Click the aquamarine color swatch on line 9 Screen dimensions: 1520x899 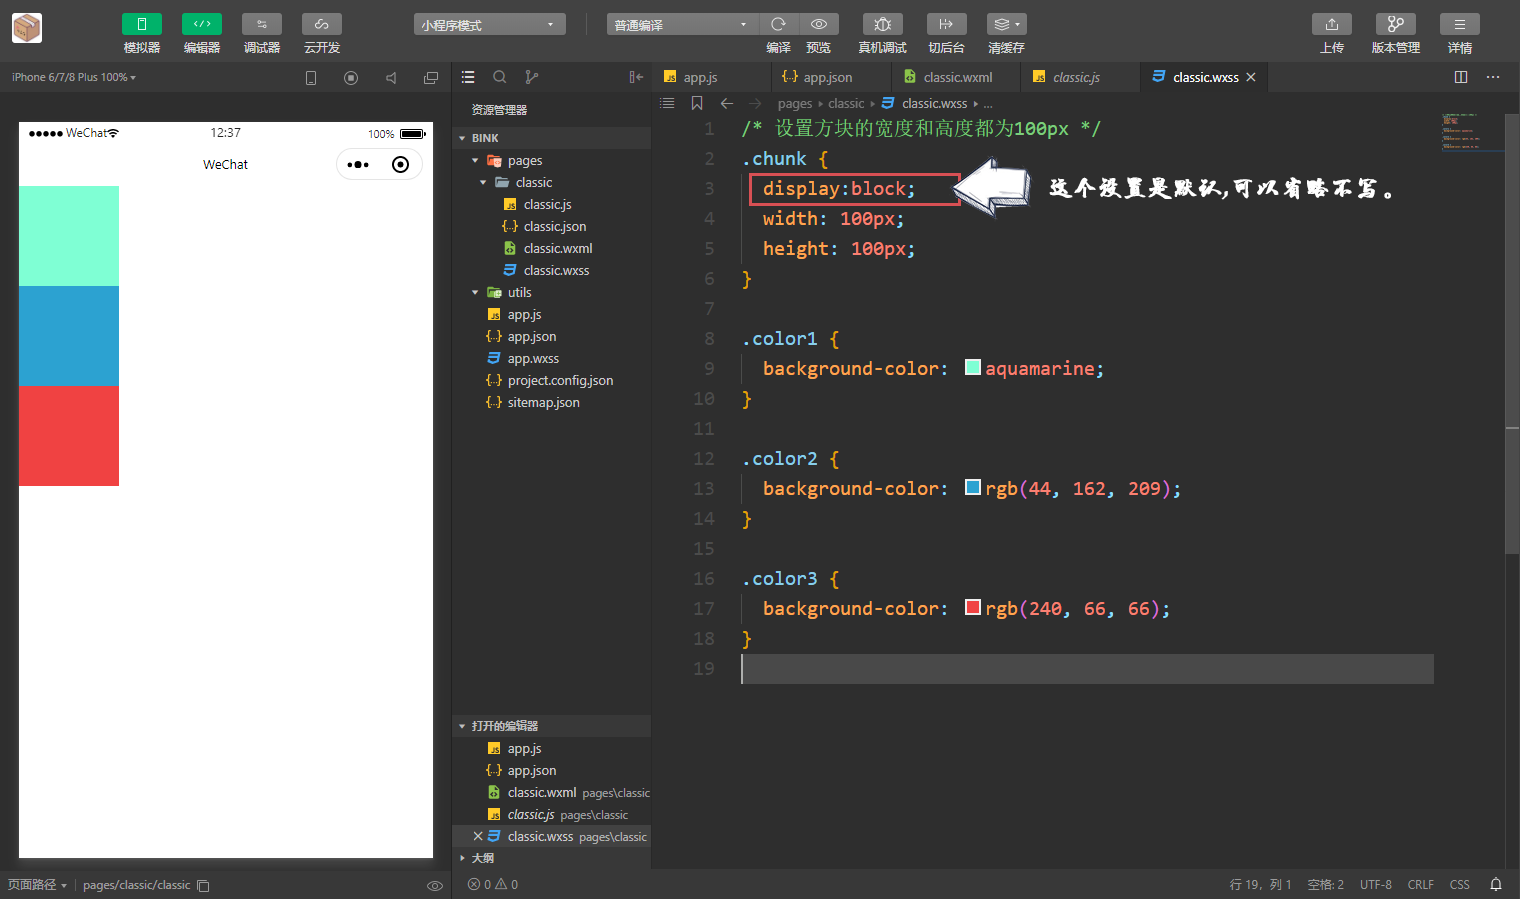pos(971,368)
